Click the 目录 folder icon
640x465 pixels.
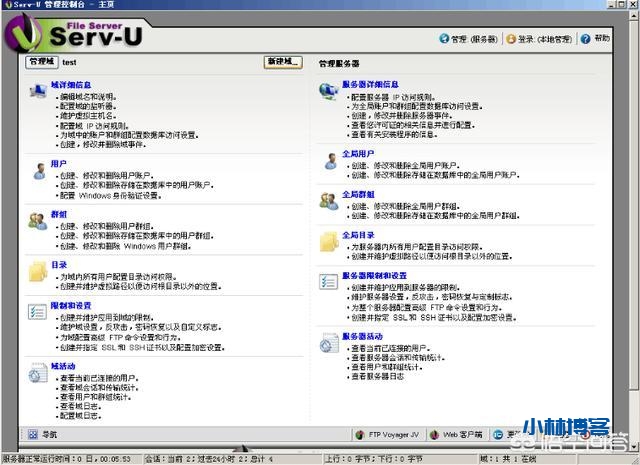38,271
